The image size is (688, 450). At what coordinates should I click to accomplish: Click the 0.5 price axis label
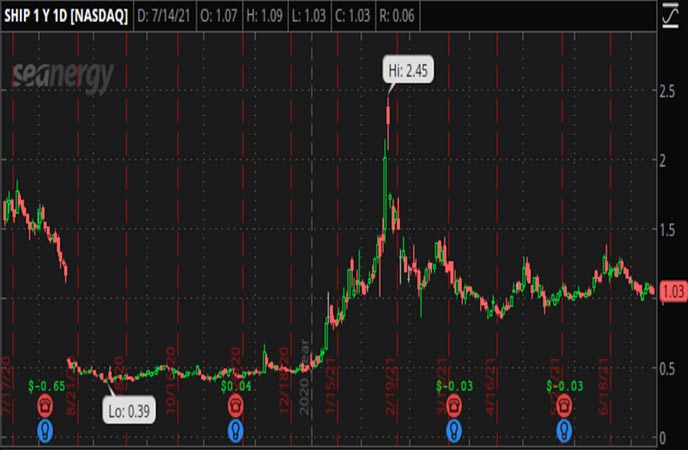pyautogui.click(x=667, y=369)
